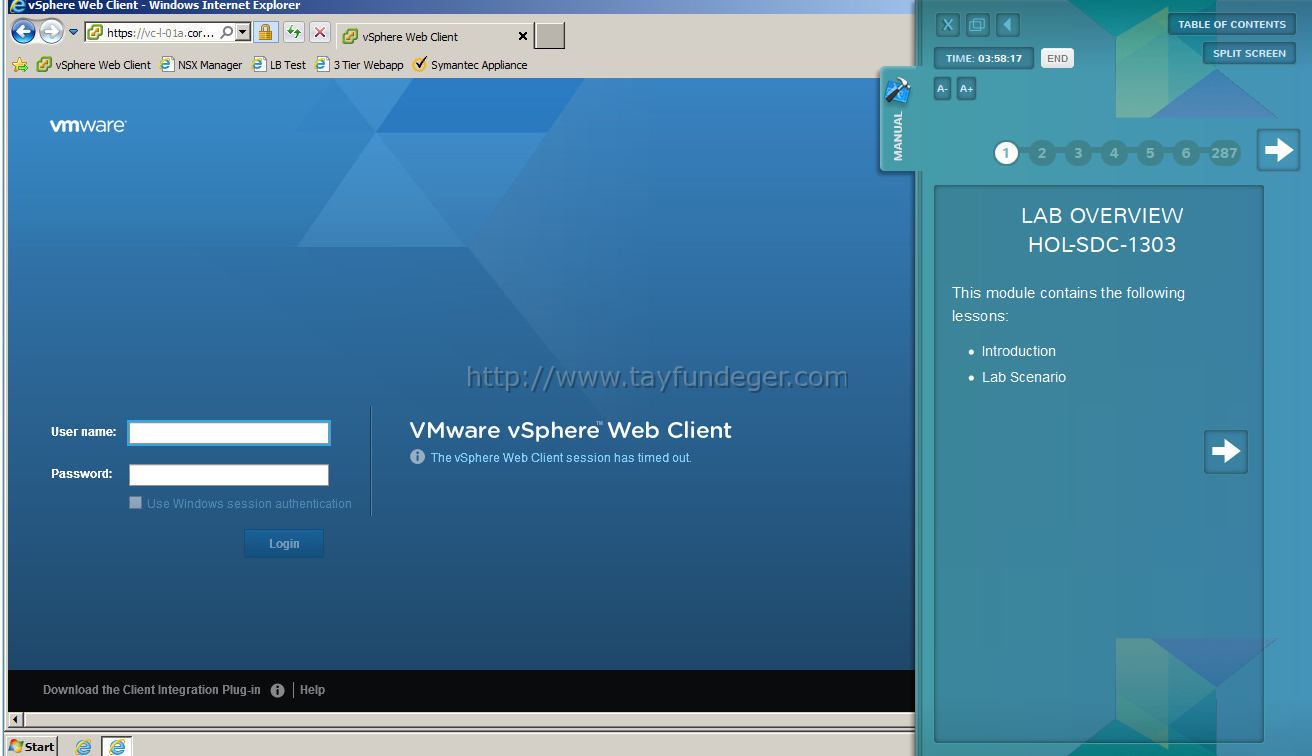Click the next page arrow beside page numbers
The width and height of the screenshot is (1312, 756).
(x=1278, y=150)
